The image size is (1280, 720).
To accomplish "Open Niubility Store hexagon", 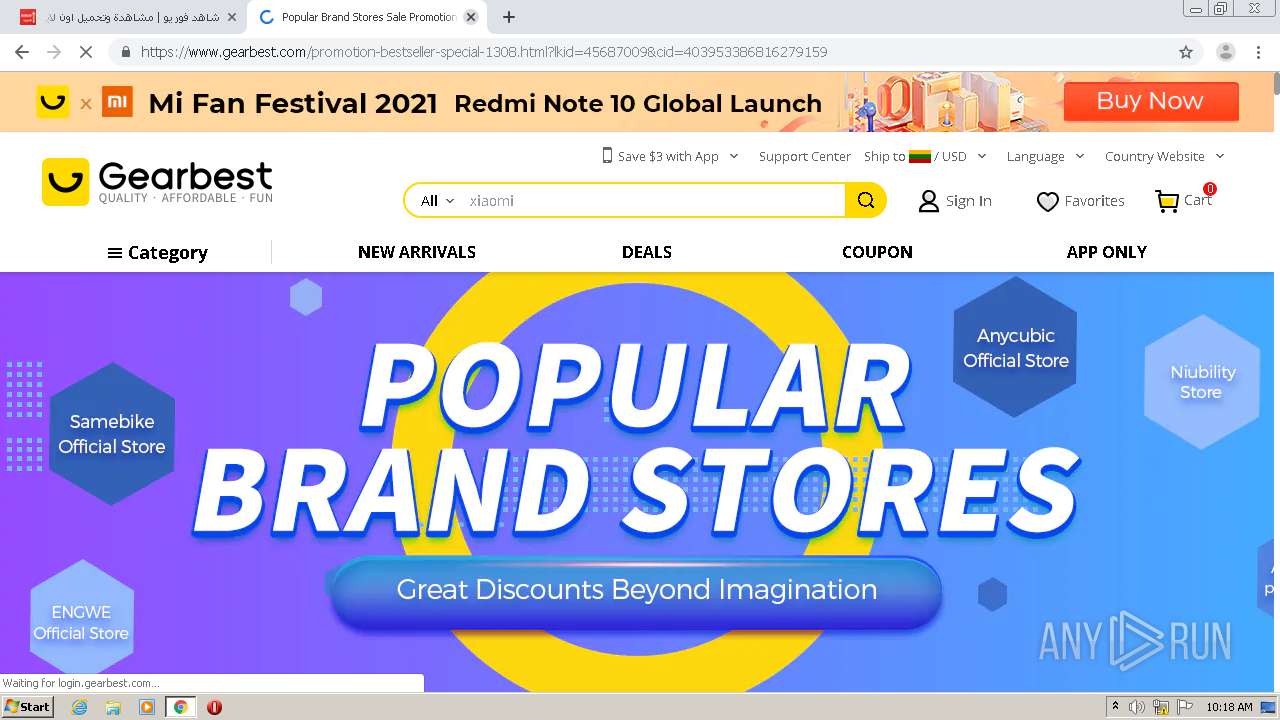I will (1202, 382).
